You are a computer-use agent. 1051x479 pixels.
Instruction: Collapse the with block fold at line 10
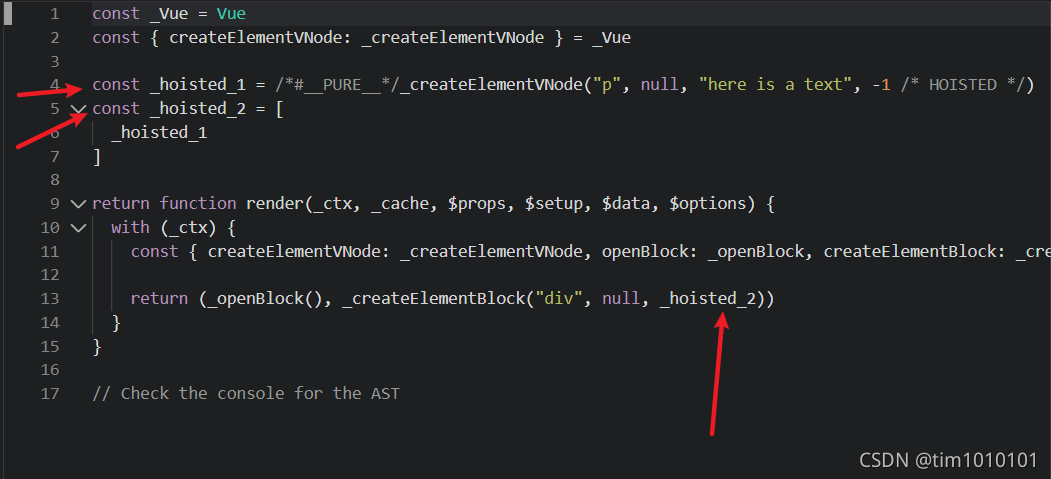pyautogui.click(x=78, y=228)
